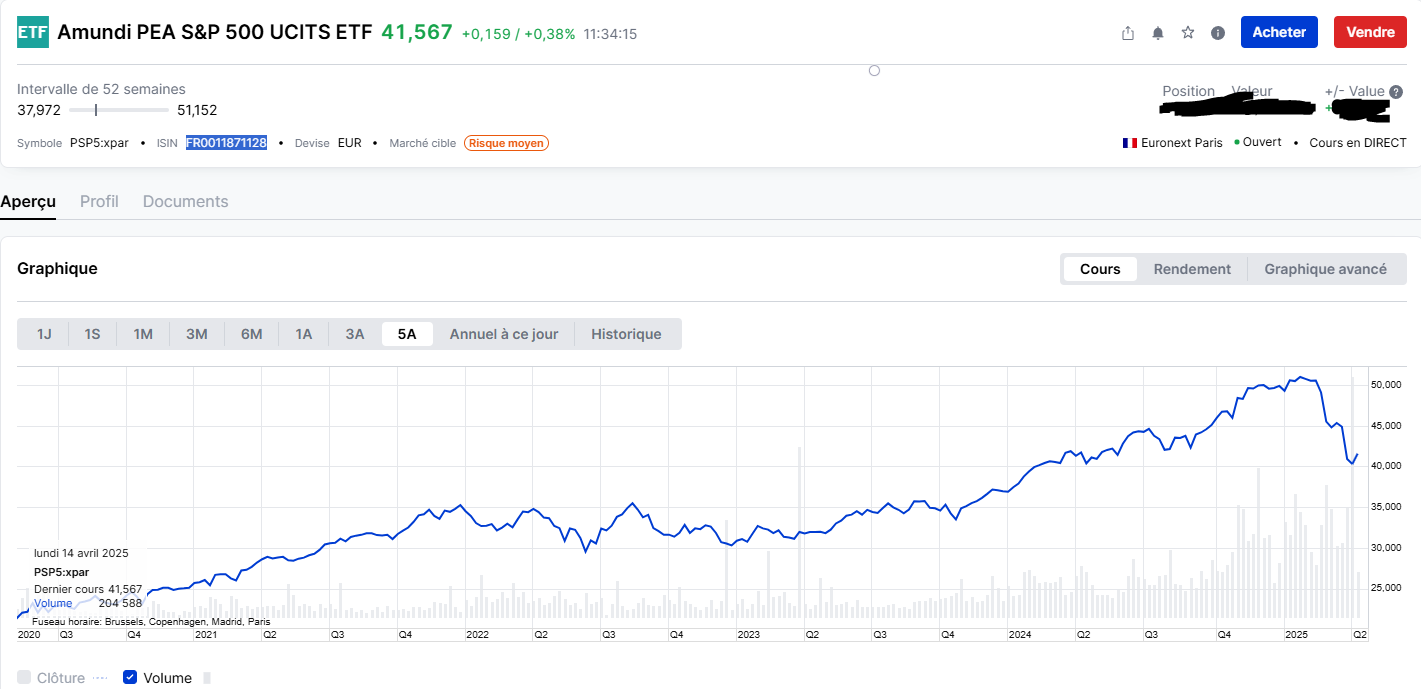Add ETF to favorites with star icon
The width and height of the screenshot is (1421, 689).
(1188, 33)
